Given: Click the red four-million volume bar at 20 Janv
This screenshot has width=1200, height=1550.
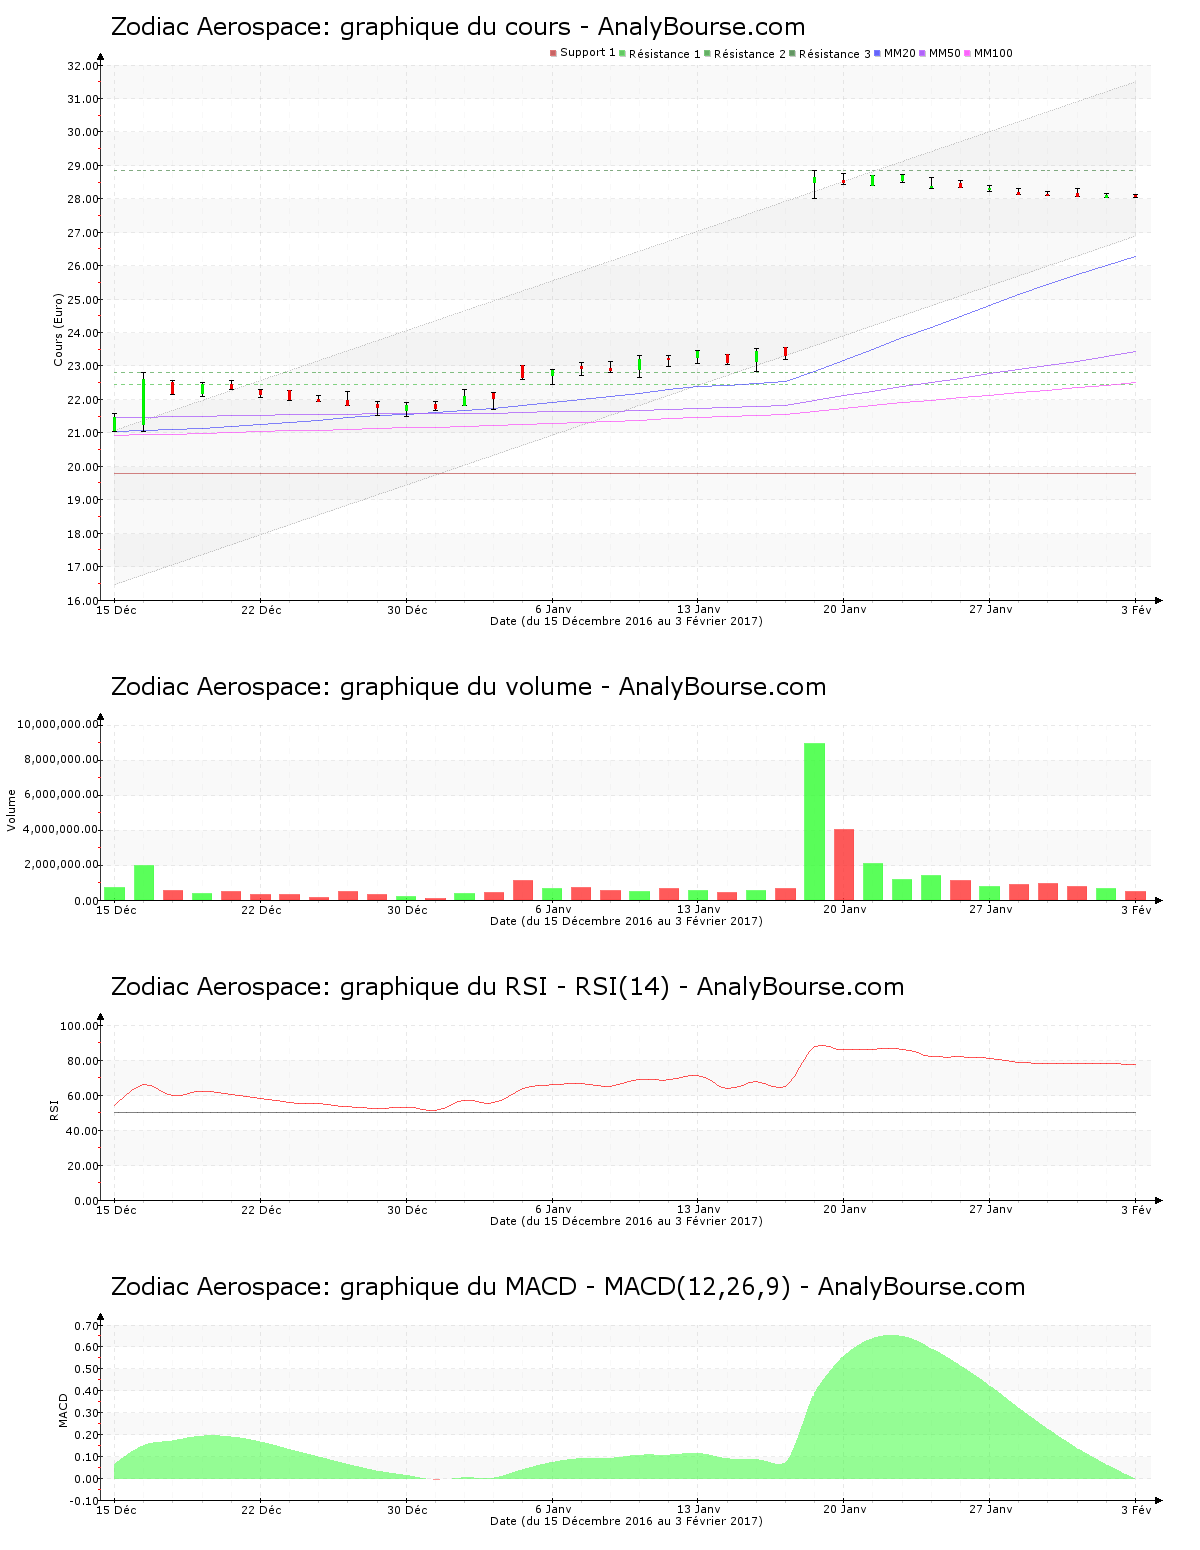Looking at the screenshot, I should 844,864.
